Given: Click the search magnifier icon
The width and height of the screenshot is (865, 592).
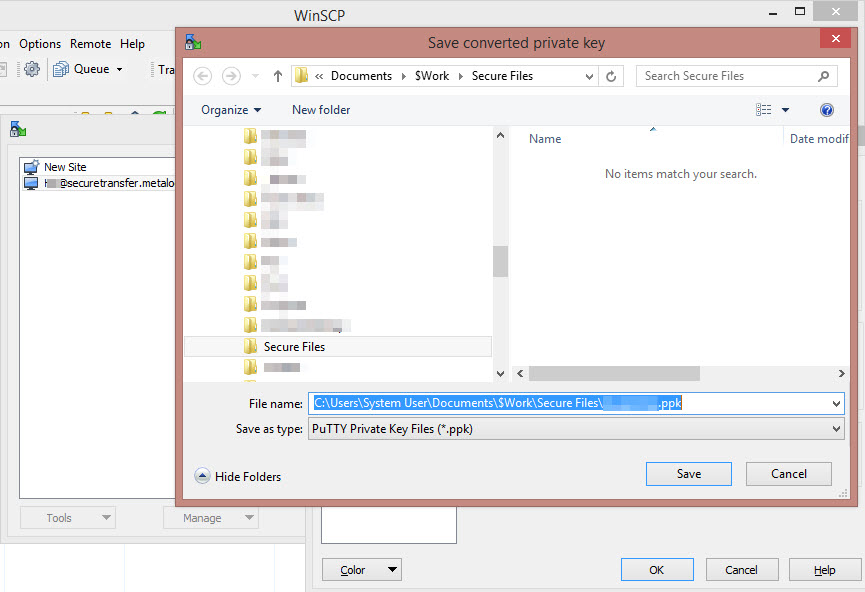Looking at the screenshot, I should pos(823,76).
